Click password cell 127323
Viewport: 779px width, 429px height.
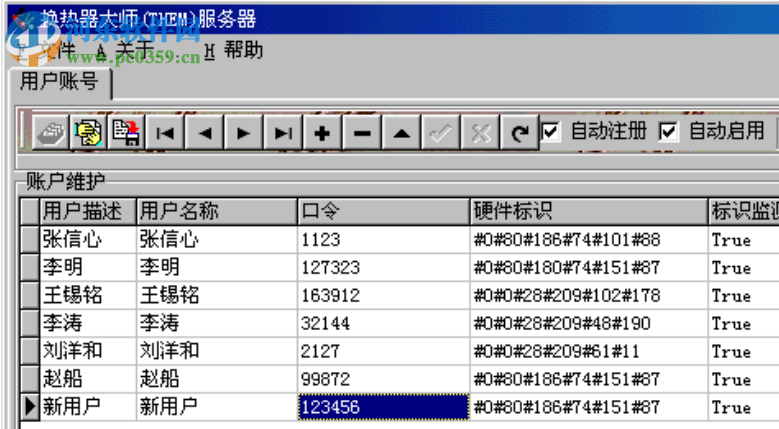coord(384,268)
